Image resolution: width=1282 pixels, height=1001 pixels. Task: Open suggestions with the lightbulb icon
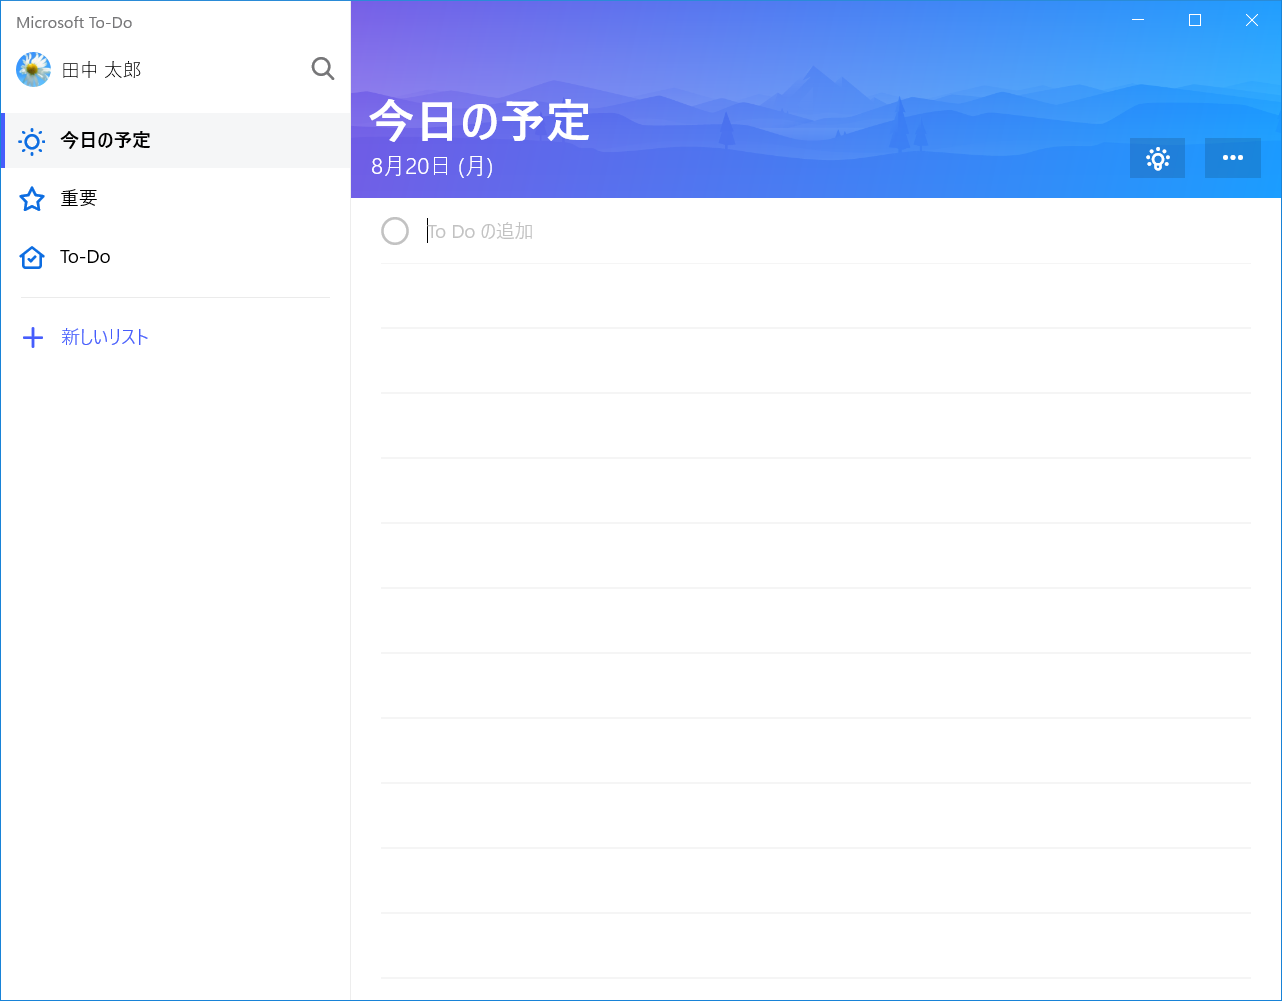click(1157, 158)
